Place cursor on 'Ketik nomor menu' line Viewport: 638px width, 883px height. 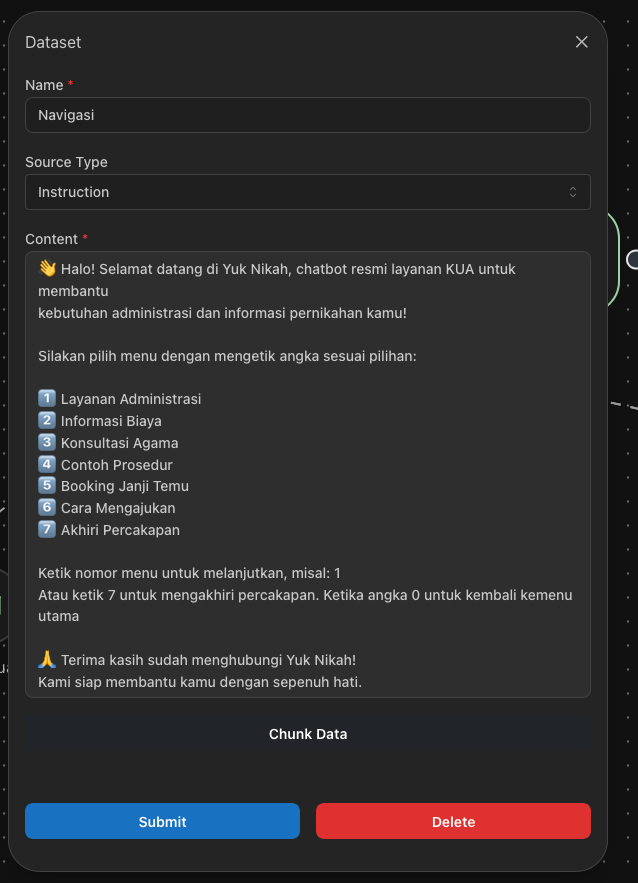[189, 573]
